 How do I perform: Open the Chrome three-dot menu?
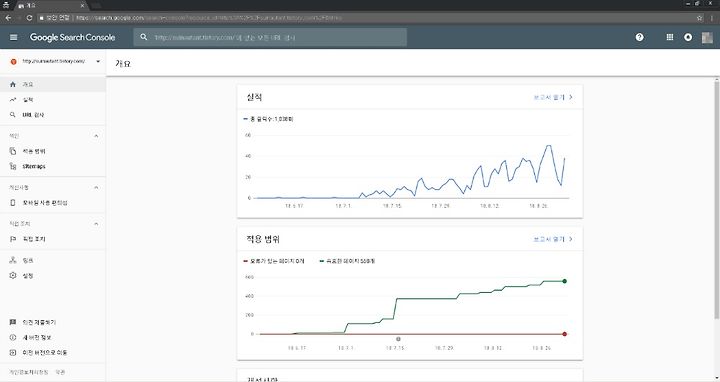[713, 18]
